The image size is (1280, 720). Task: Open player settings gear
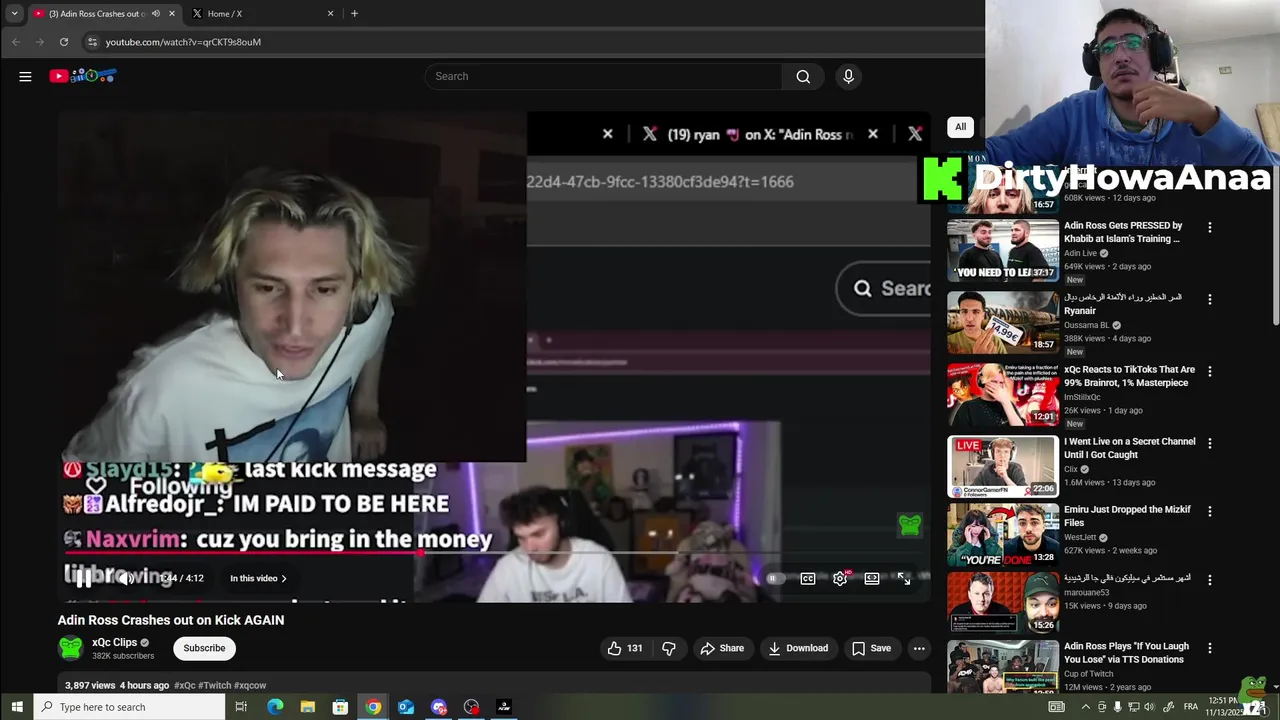coord(840,578)
